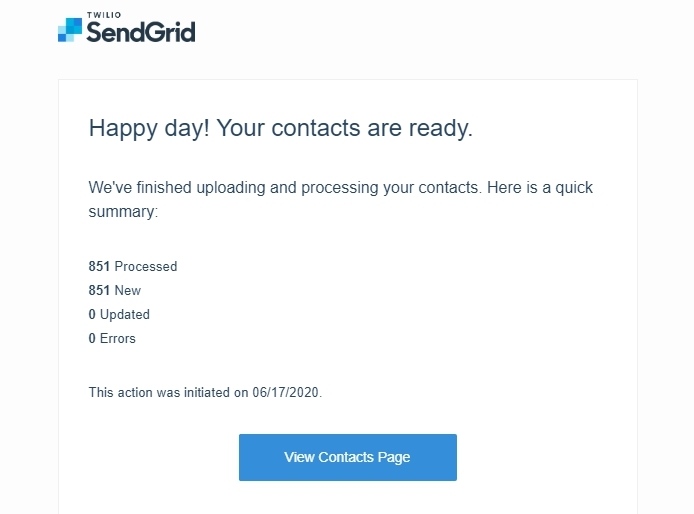The width and height of the screenshot is (694, 514).
Task: Click the small TWILIO label above SendGrid
Action: coord(104,15)
